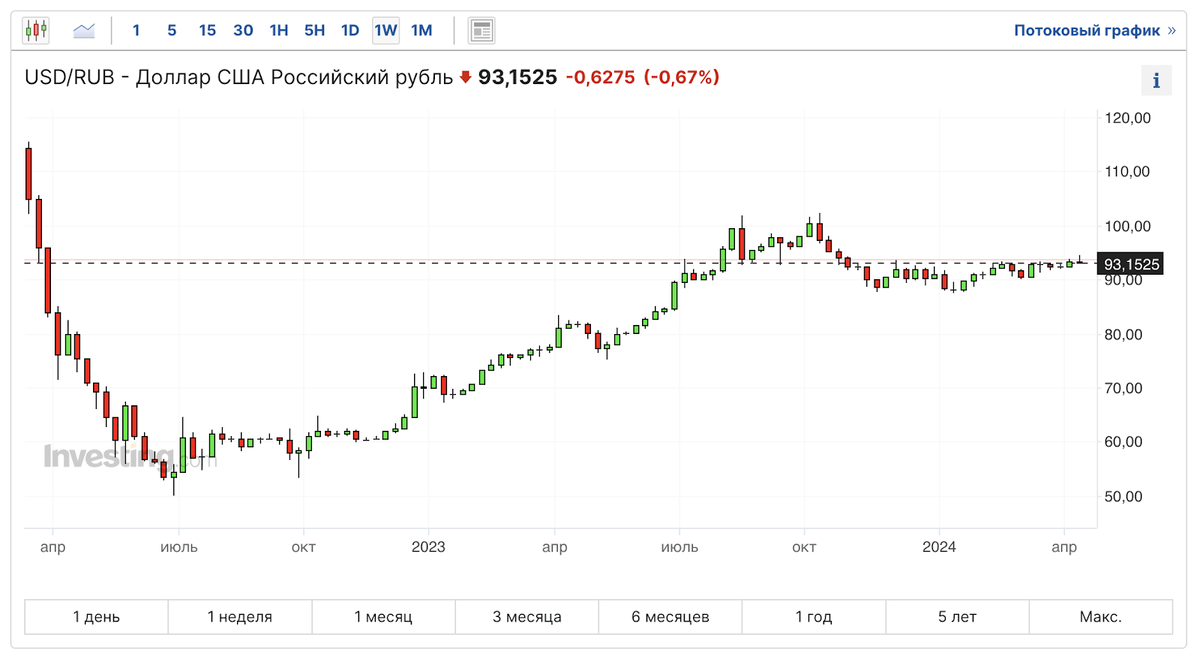Viewport: 1200px width, 659px height.
Task: Select the 1M monthly interval
Action: (422, 30)
